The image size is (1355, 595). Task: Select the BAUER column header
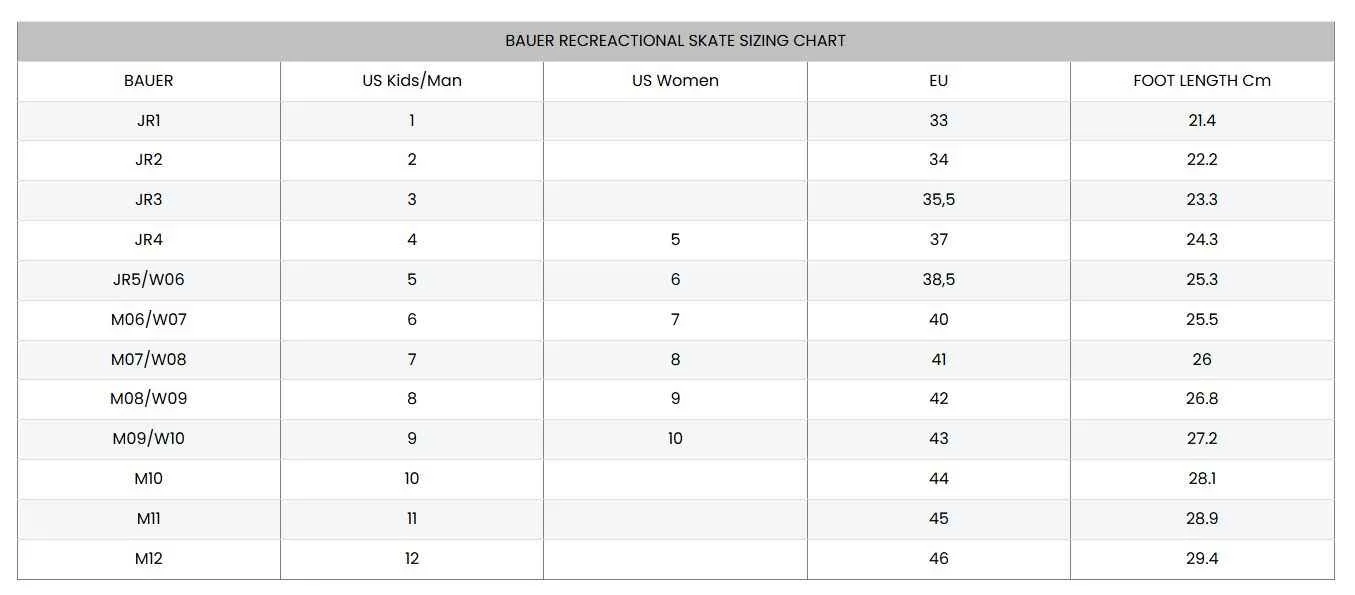point(148,81)
